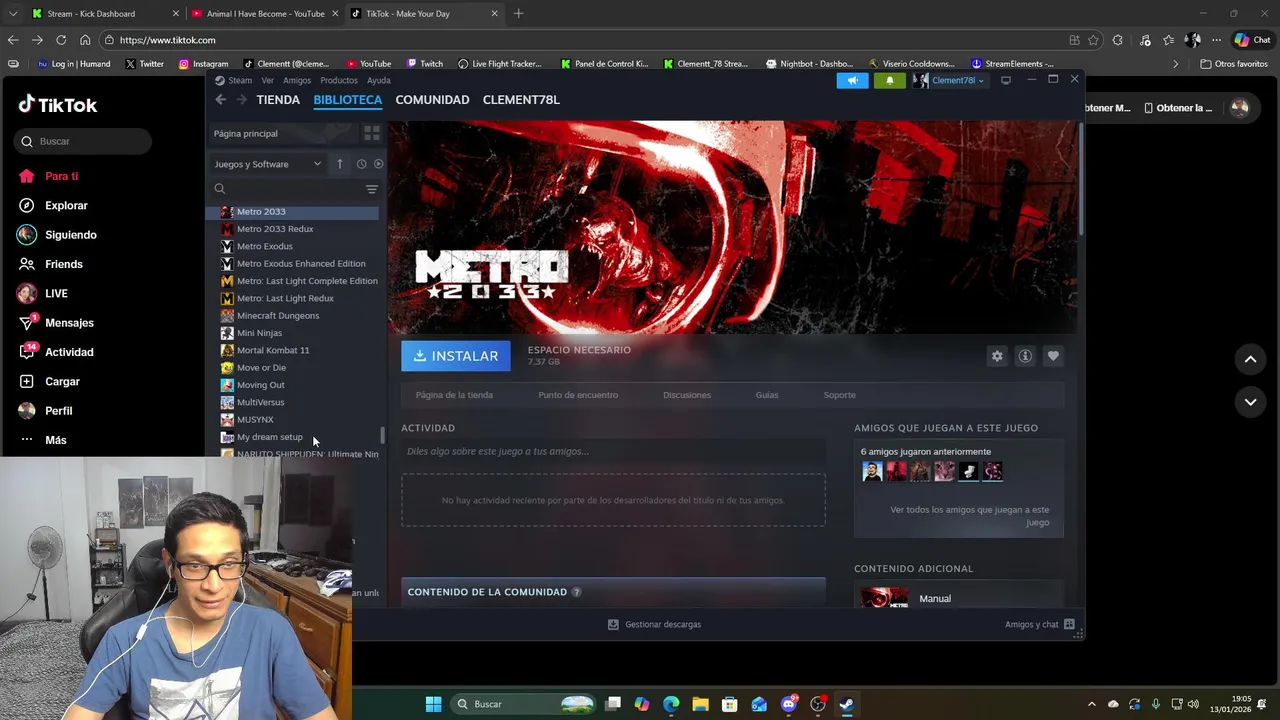Open Copilot from taskbar
The image size is (1280, 720).
(641, 704)
